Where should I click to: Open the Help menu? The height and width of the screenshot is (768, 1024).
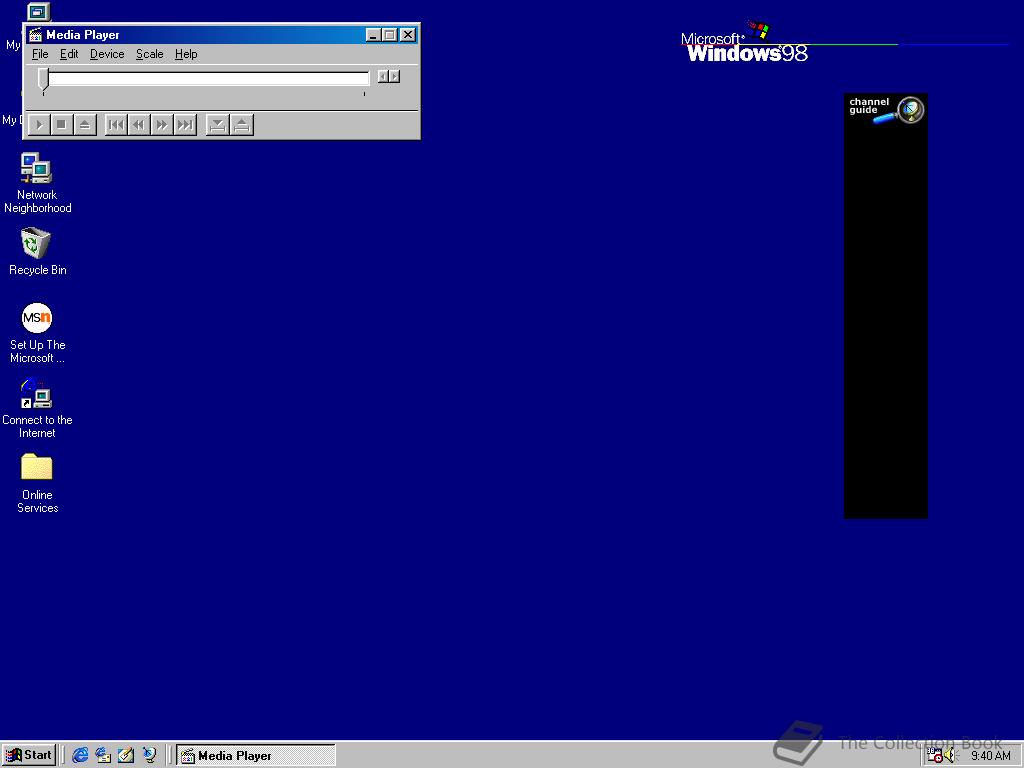pyautogui.click(x=186, y=54)
